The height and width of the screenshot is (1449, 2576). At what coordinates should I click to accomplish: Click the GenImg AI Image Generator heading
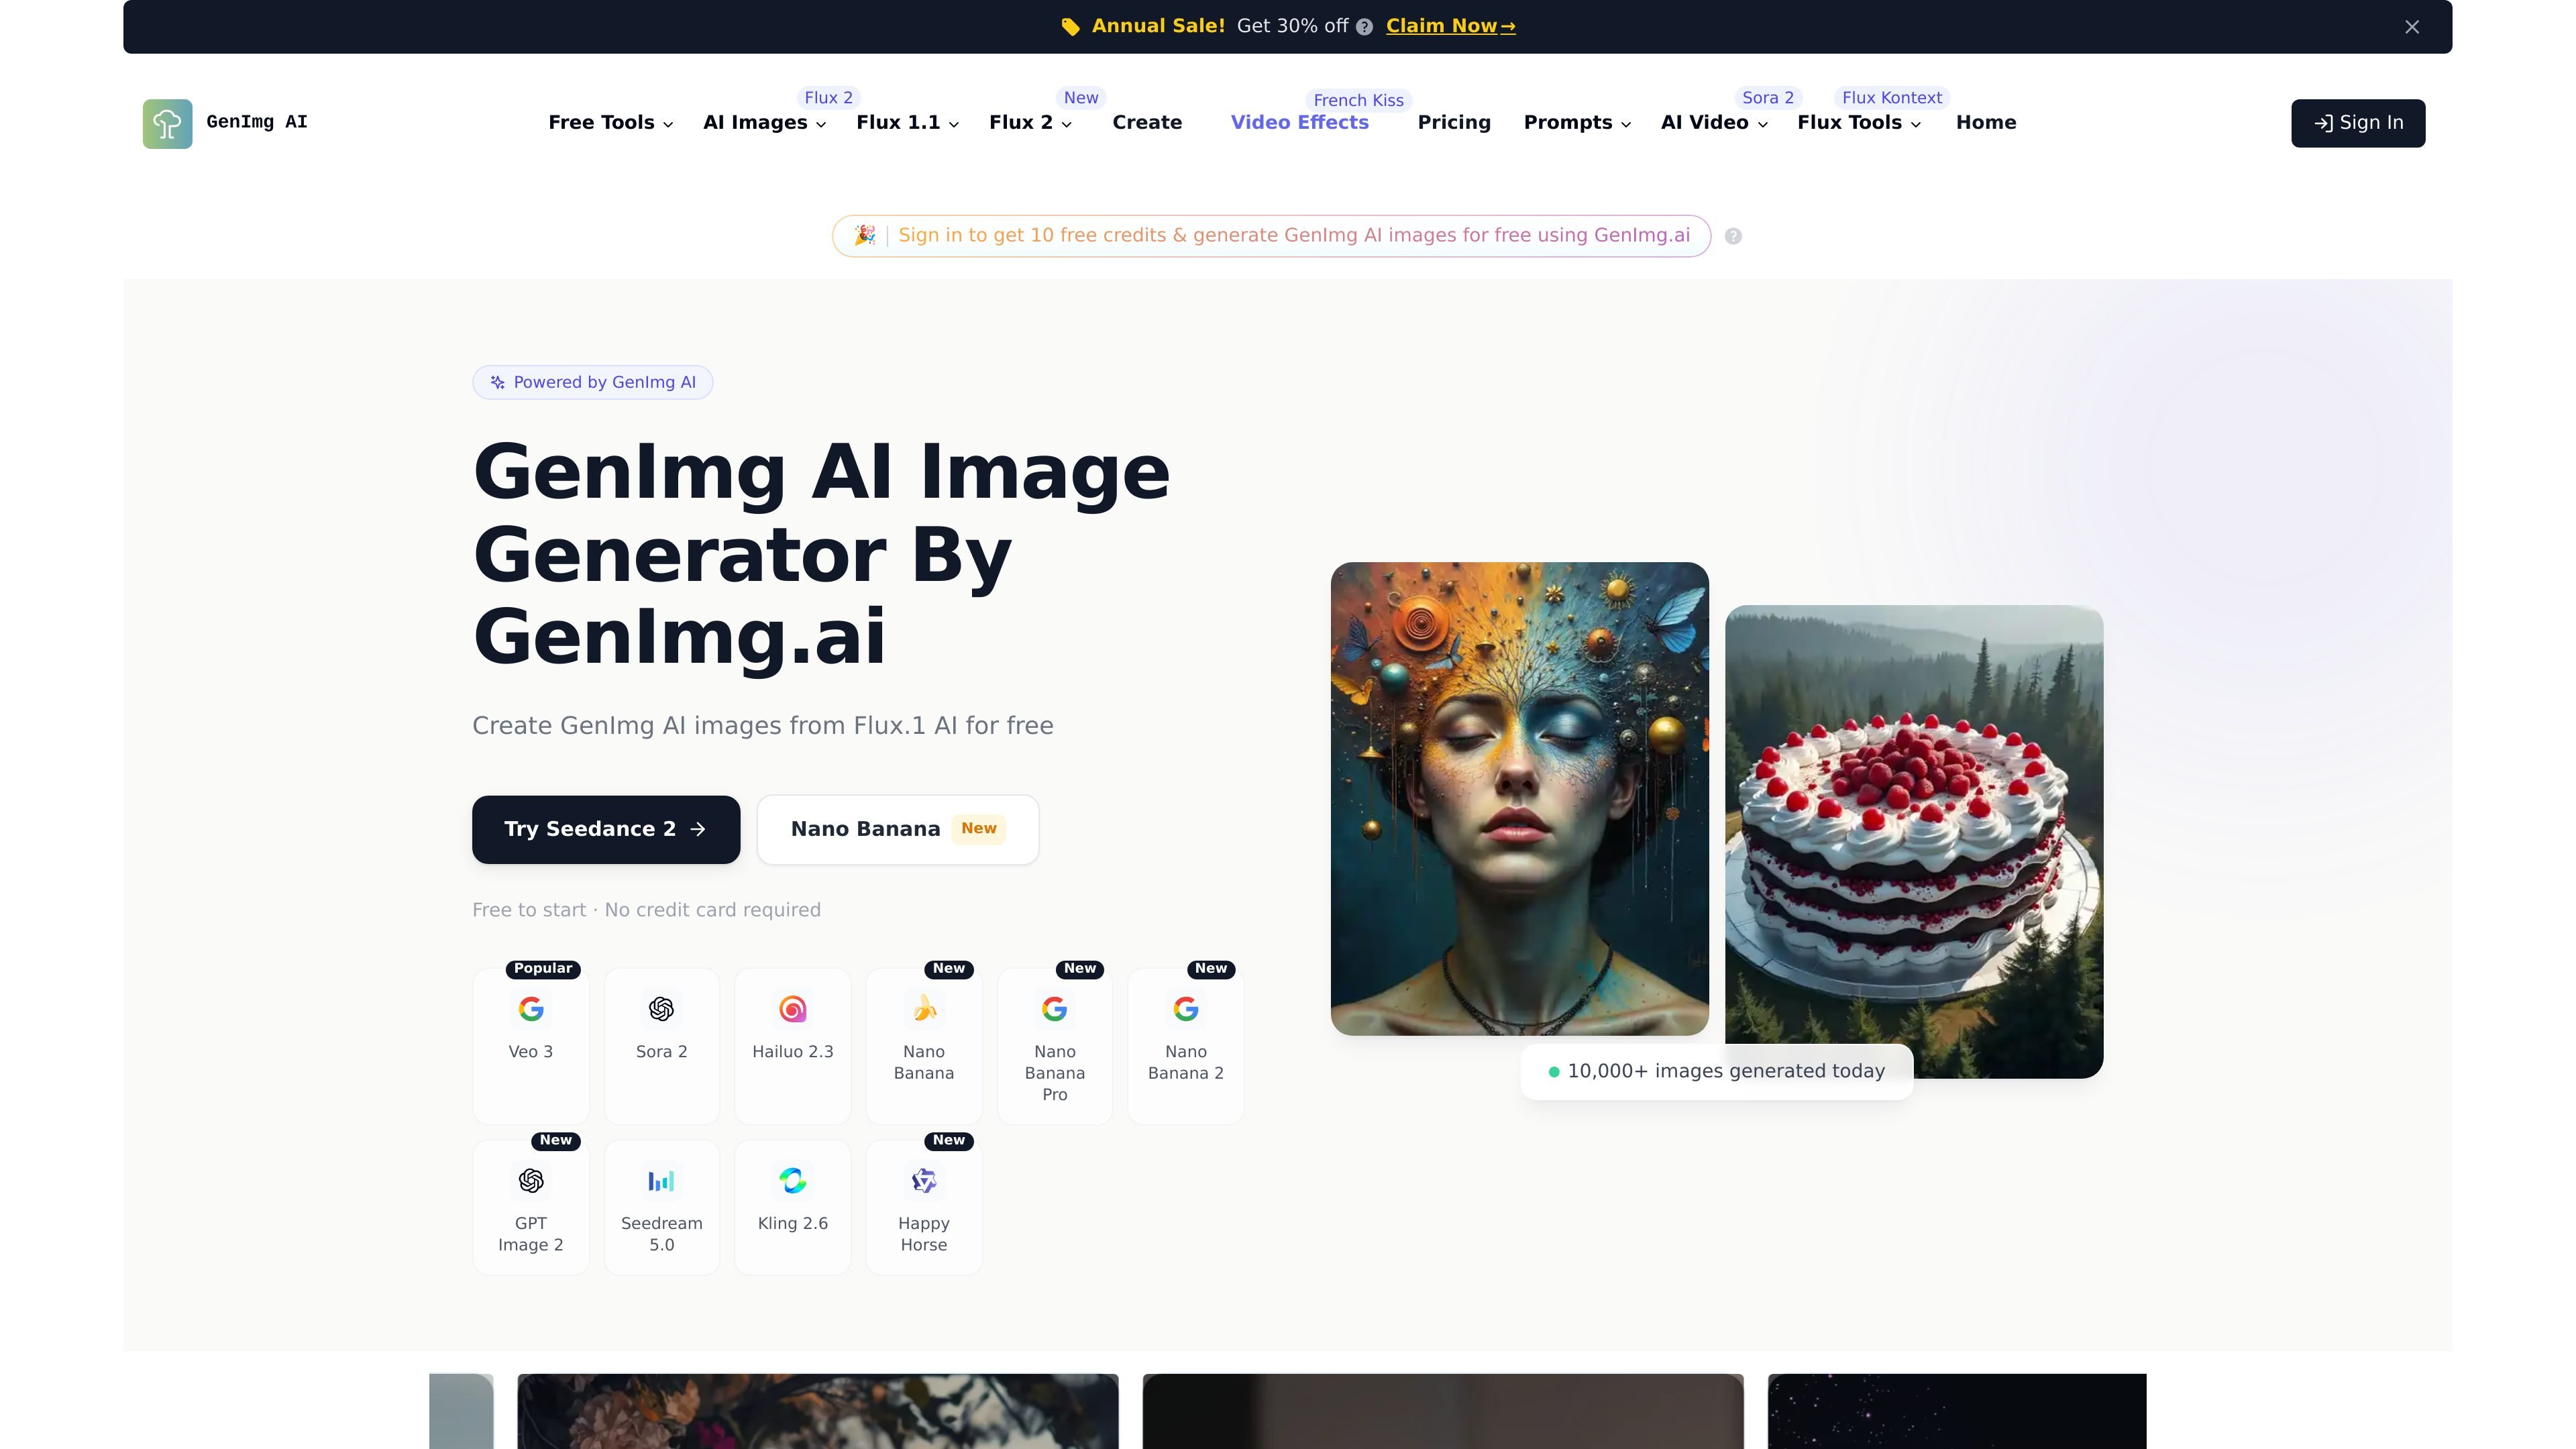821,554
